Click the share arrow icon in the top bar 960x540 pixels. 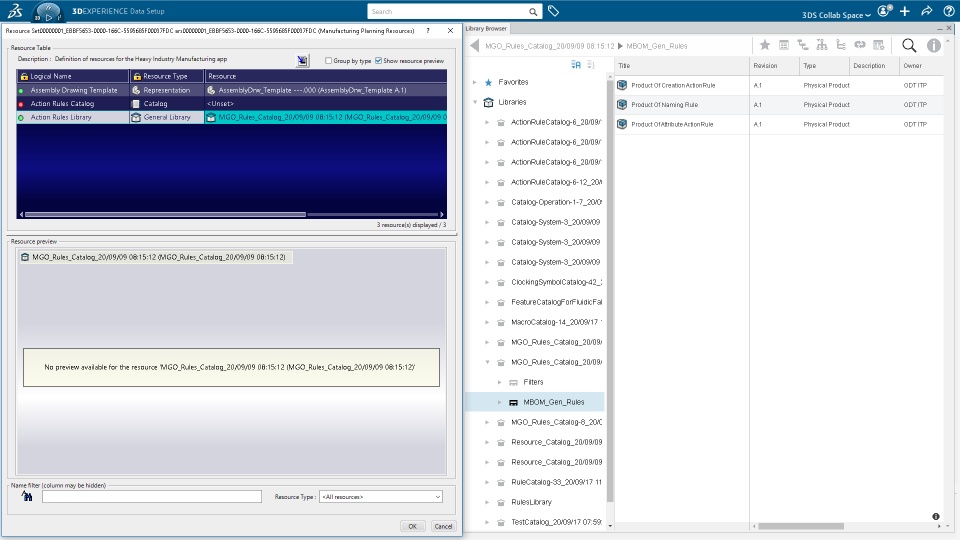click(927, 11)
